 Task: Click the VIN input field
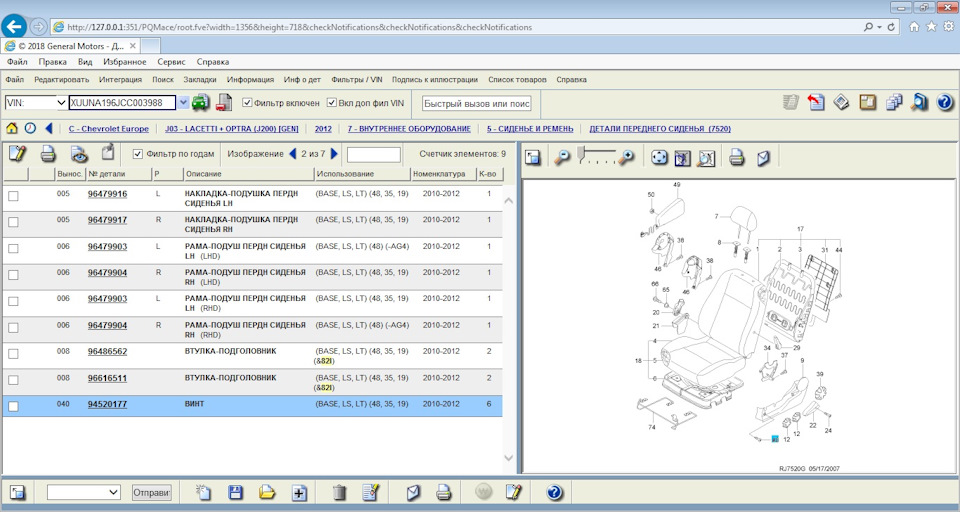tap(122, 103)
